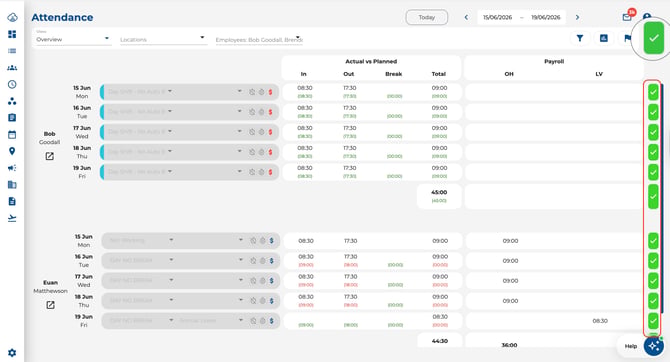This screenshot has height=362, width=670.
Task: Click the large green approve-all button
Action: point(653,38)
